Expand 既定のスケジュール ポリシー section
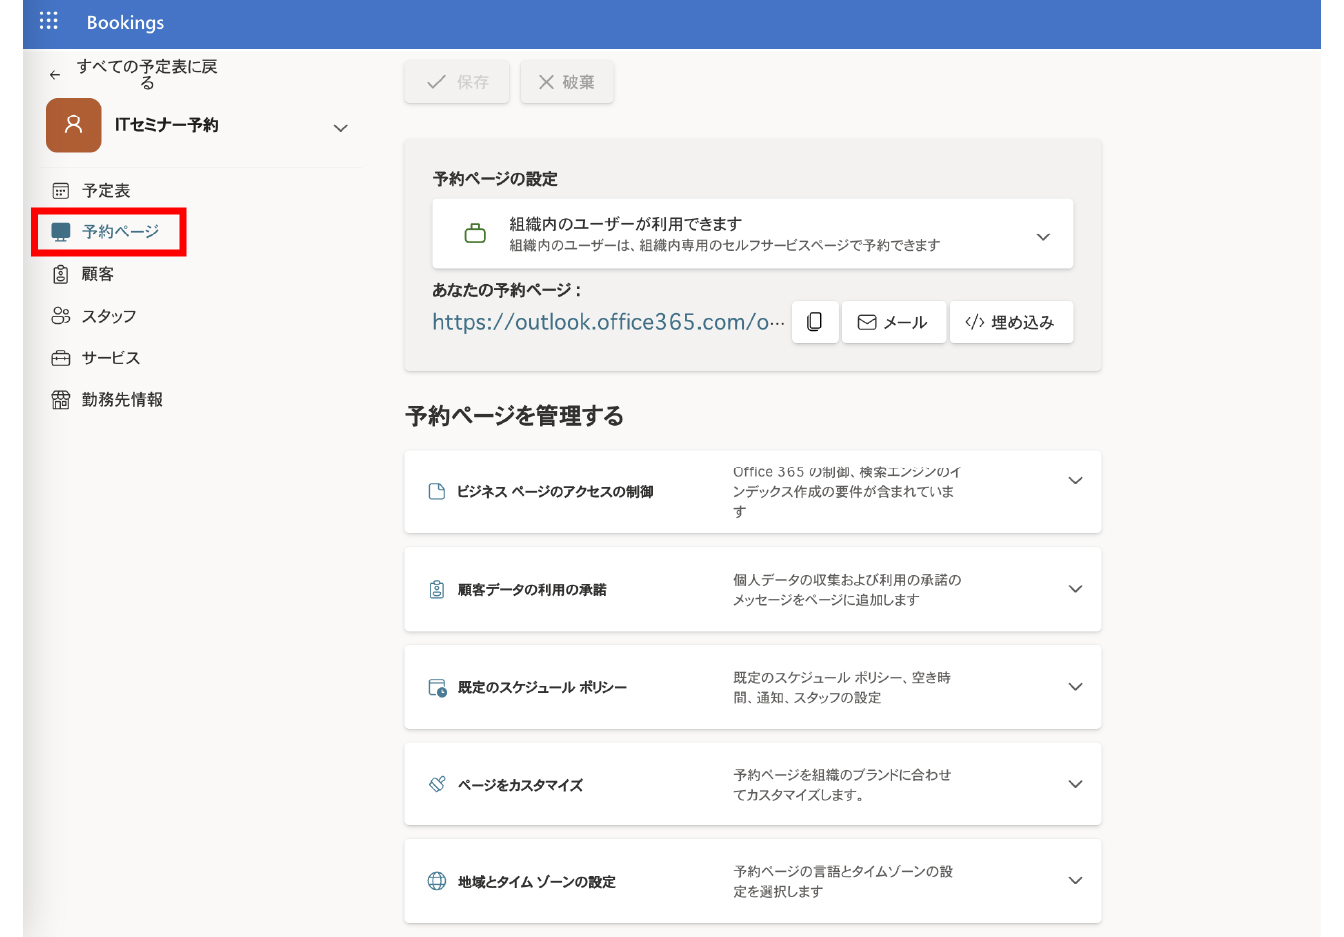1344x937 pixels. coord(1075,687)
